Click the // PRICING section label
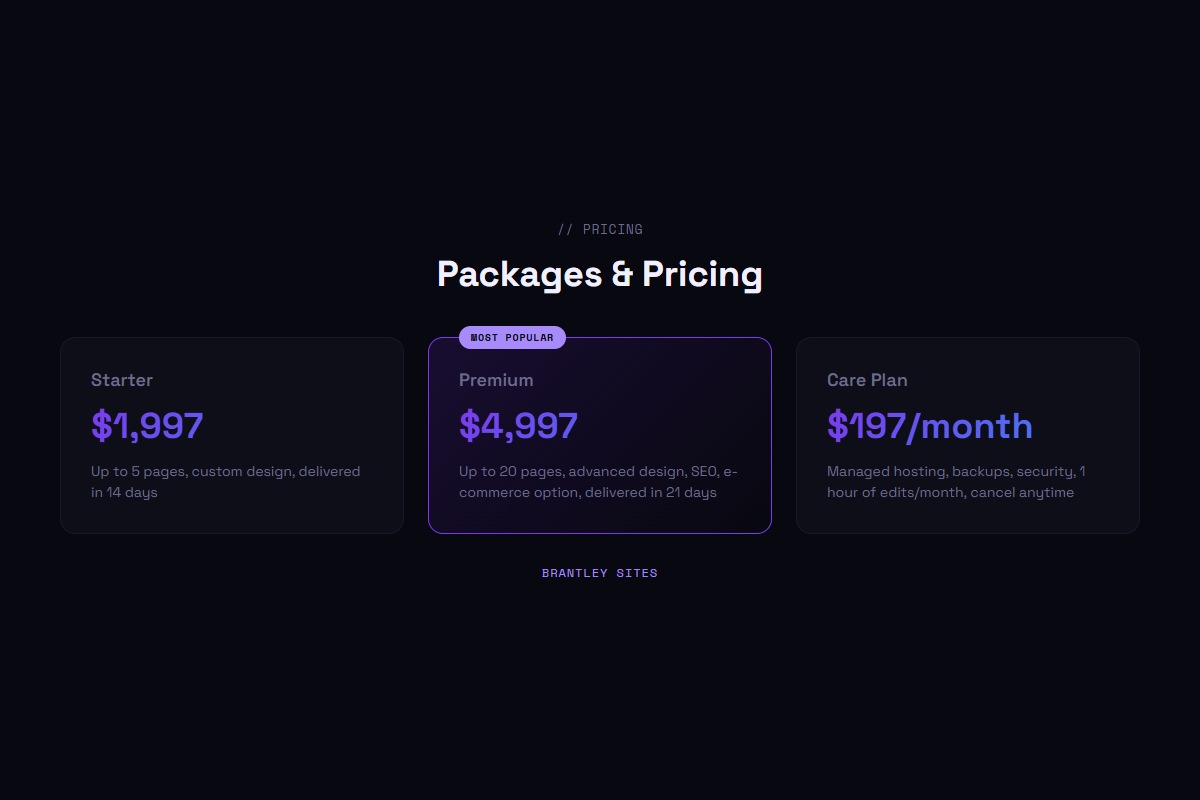This screenshot has width=1200, height=800. tap(599, 229)
